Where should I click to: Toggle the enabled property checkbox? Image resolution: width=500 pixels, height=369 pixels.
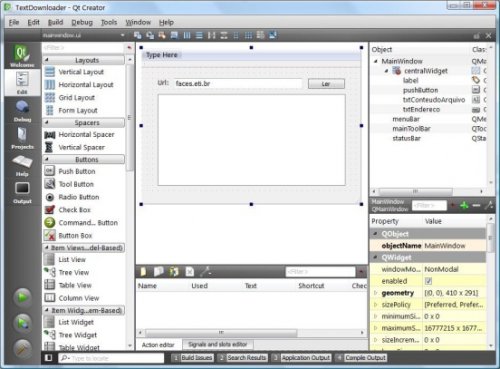coord(429,281)
